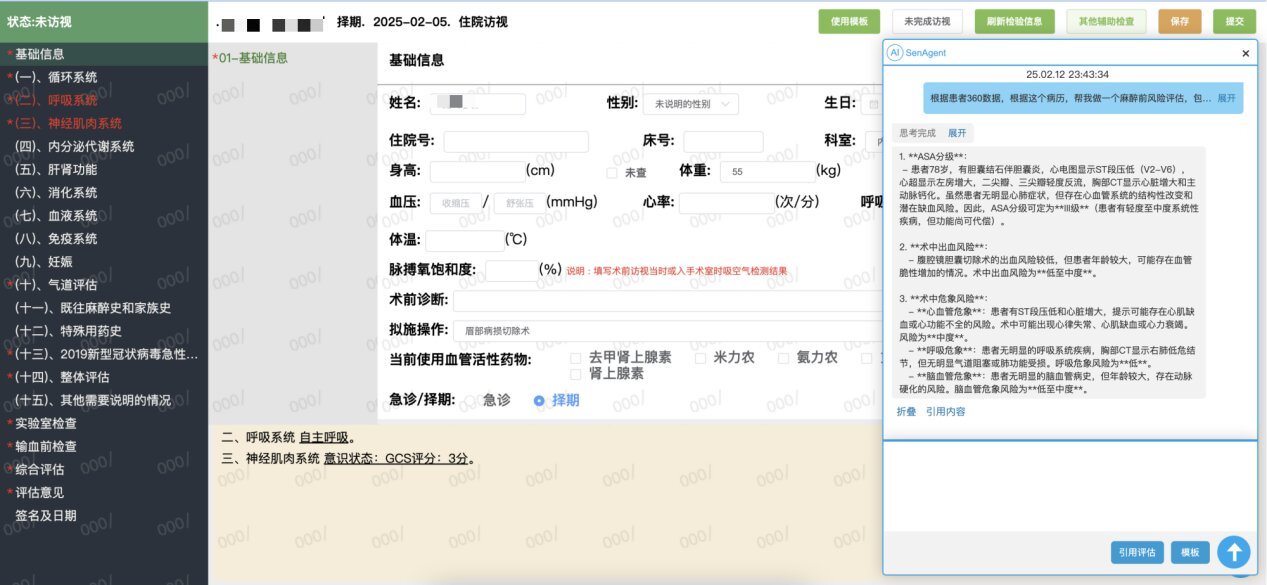Click 引用内容 link under AI response
This screenshot has width=1267, height=585.
point(945,411)
